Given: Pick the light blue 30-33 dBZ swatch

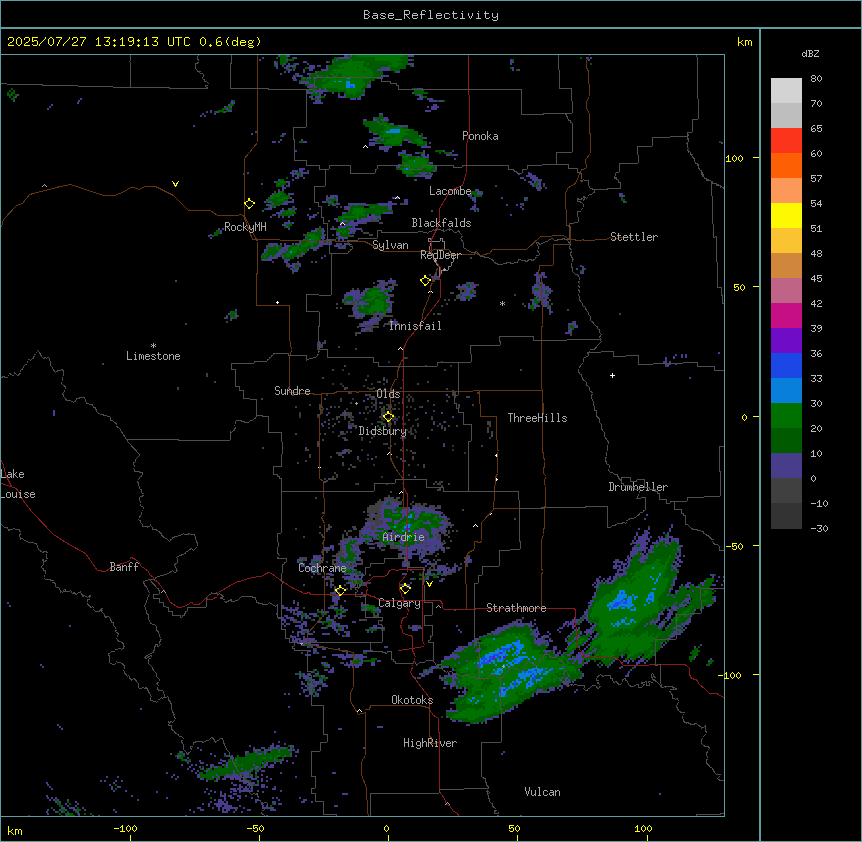Looking at the screenshot, I should (x=786, y=391).
